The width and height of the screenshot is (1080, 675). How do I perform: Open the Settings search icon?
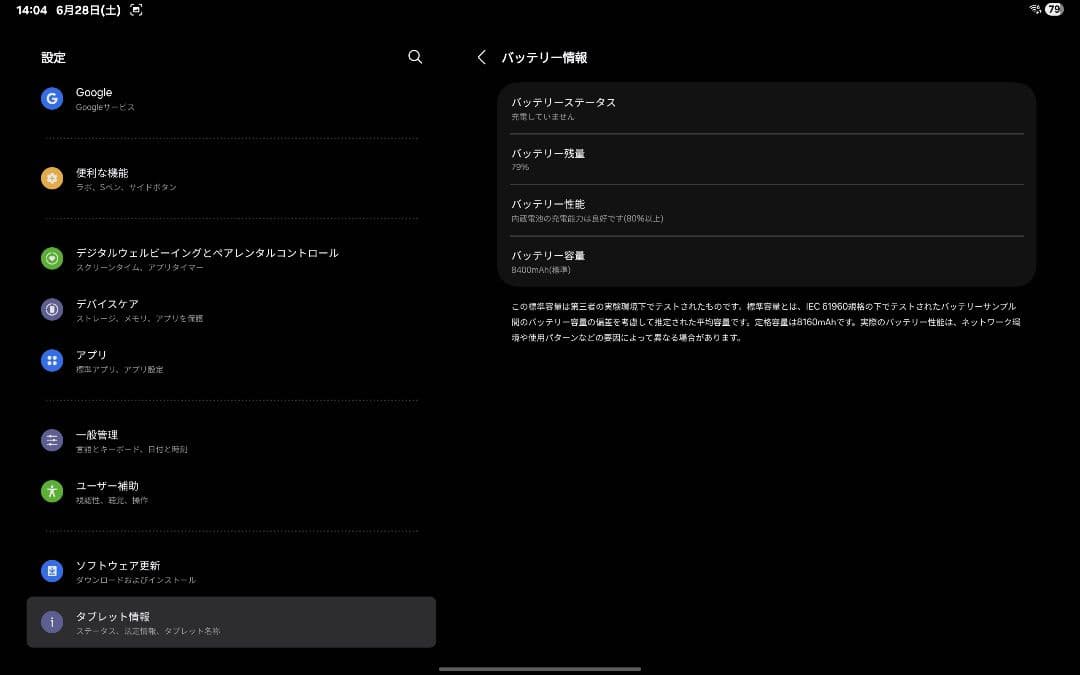click(415, 57)
